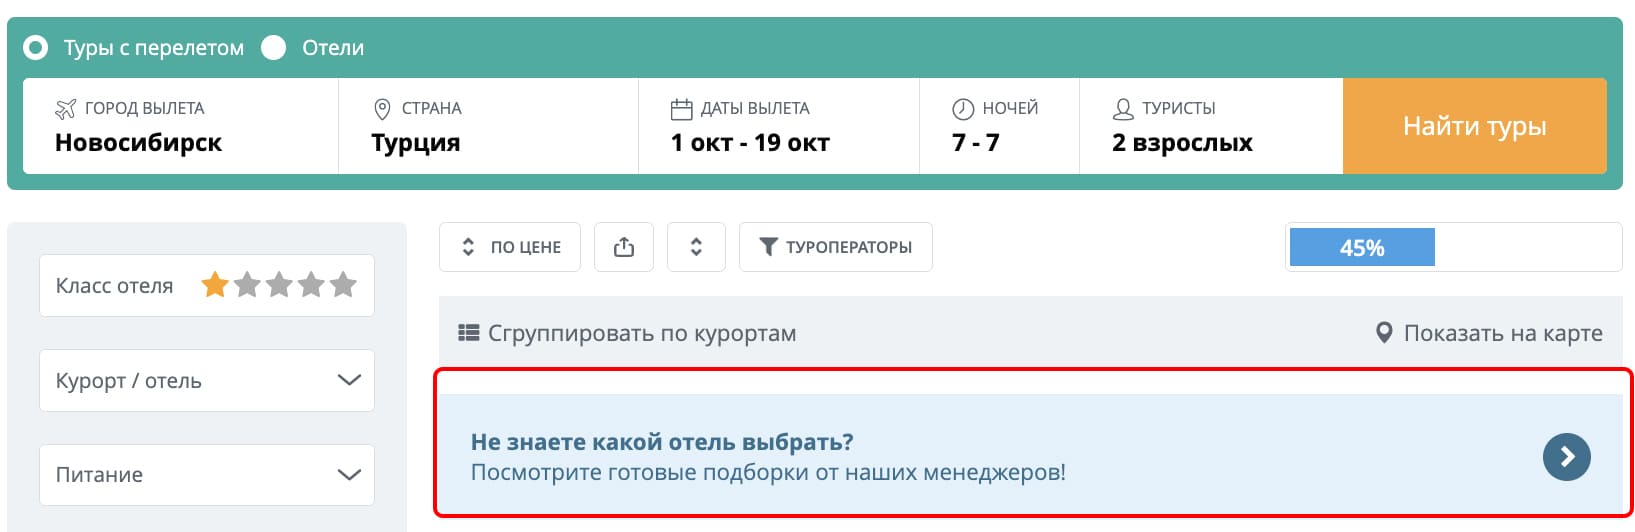This screenshot has height=532, width=1635.
Task: Click the first hotel class star
Action: (215, 285)
